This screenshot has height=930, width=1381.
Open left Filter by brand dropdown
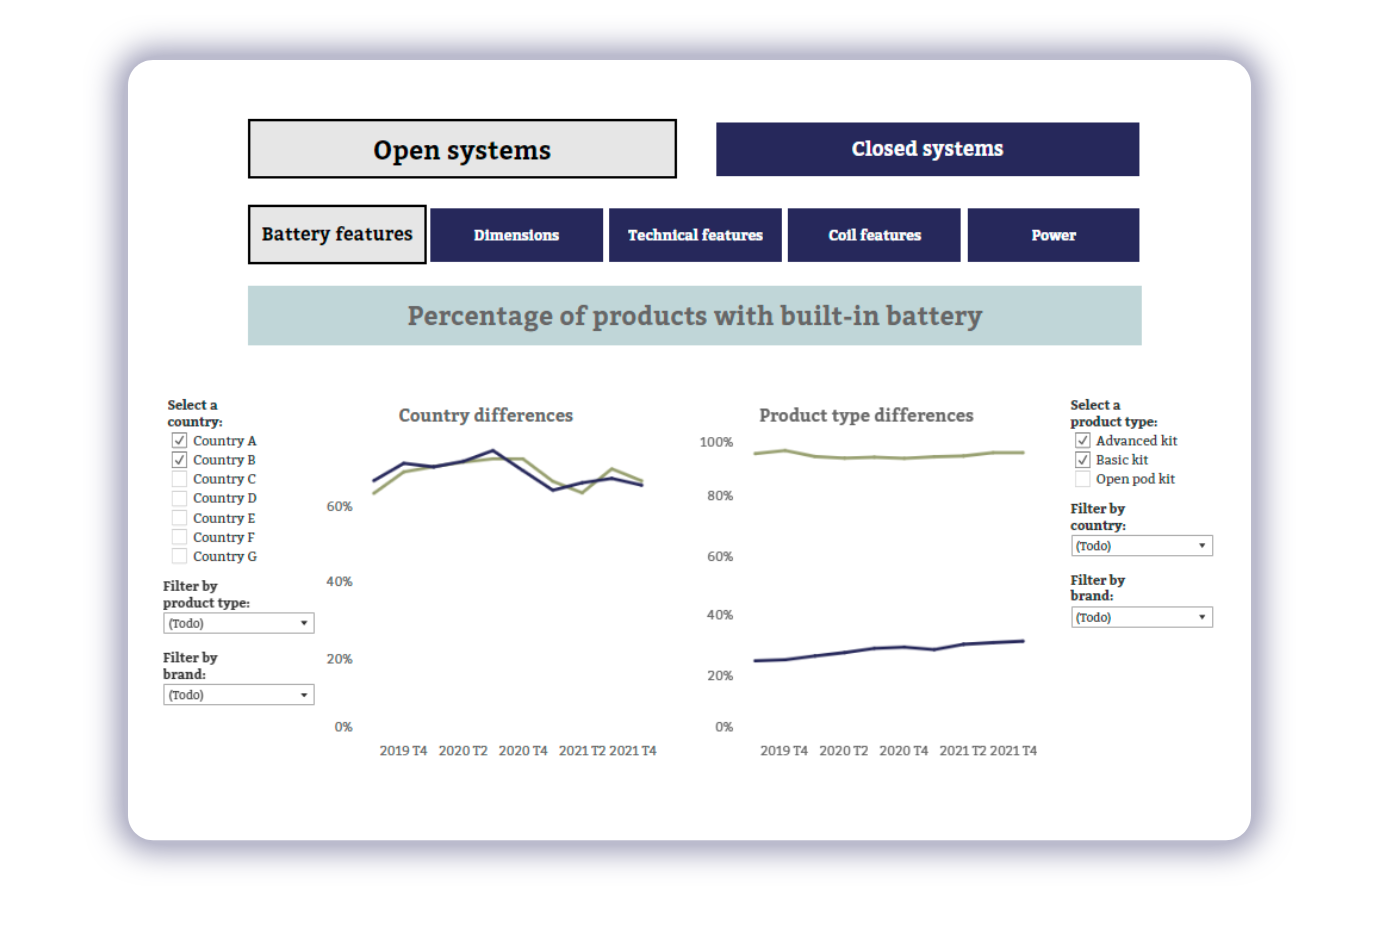(238, 695)
